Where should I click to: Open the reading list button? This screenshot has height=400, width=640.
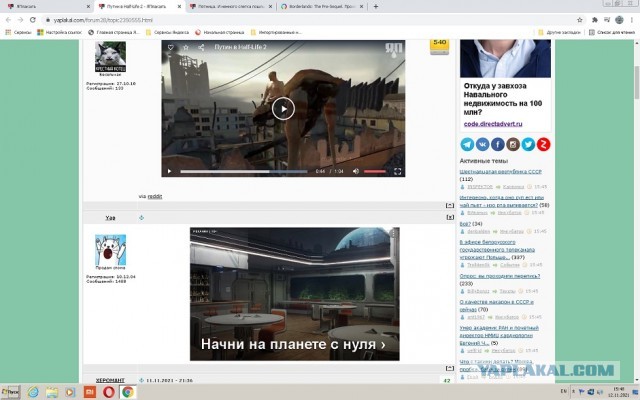(x=612, y=32)
